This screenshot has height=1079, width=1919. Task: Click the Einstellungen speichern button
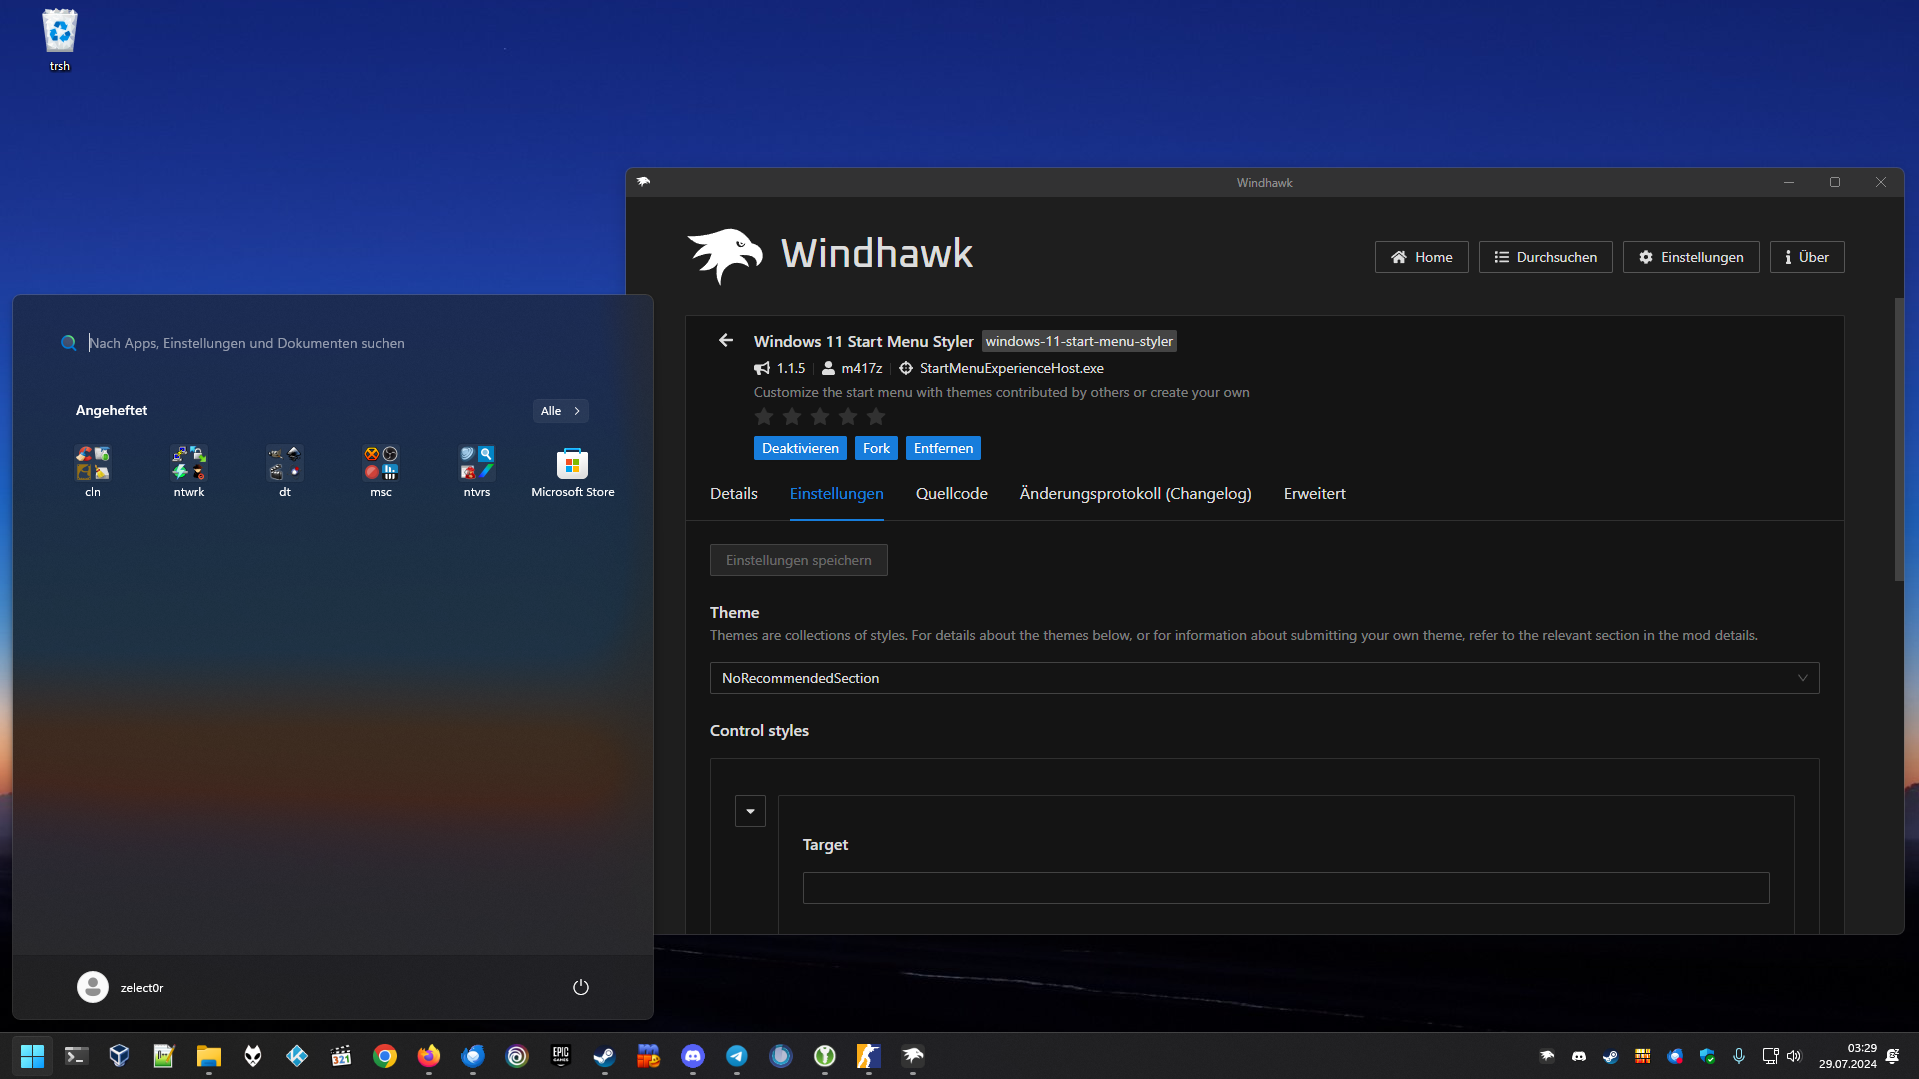(799, 560)
